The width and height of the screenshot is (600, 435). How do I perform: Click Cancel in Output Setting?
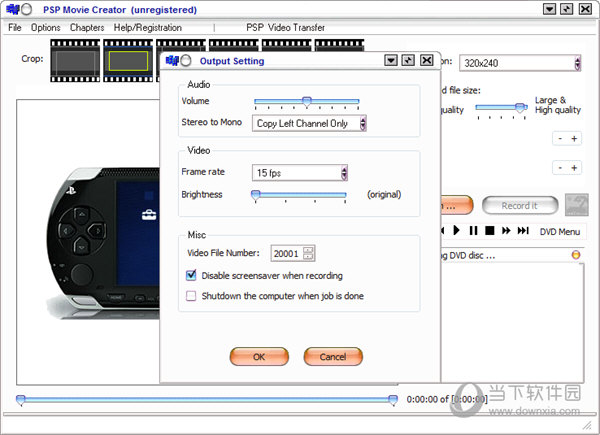click(x=333, y=357)
